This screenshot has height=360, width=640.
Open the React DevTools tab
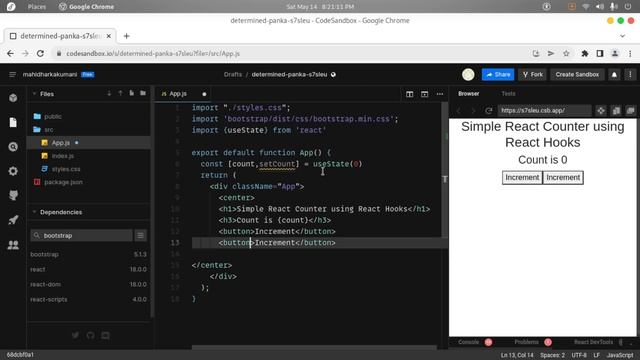pyautogui.click(x=593, y=342)
